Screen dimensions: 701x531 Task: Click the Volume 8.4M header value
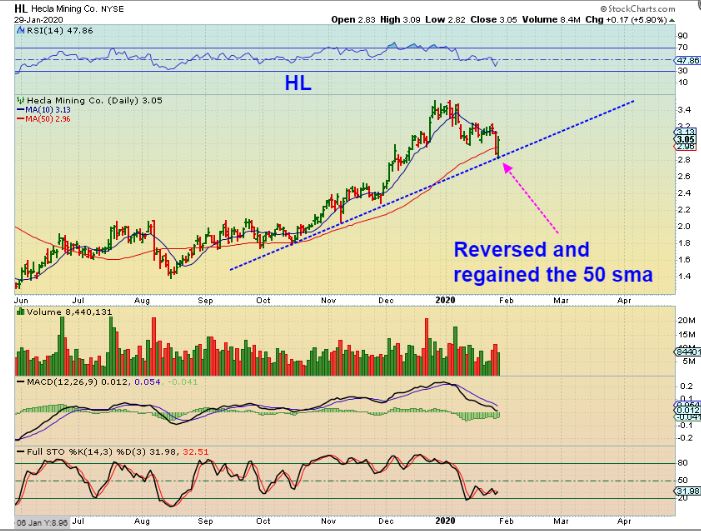tap(551, 20)
